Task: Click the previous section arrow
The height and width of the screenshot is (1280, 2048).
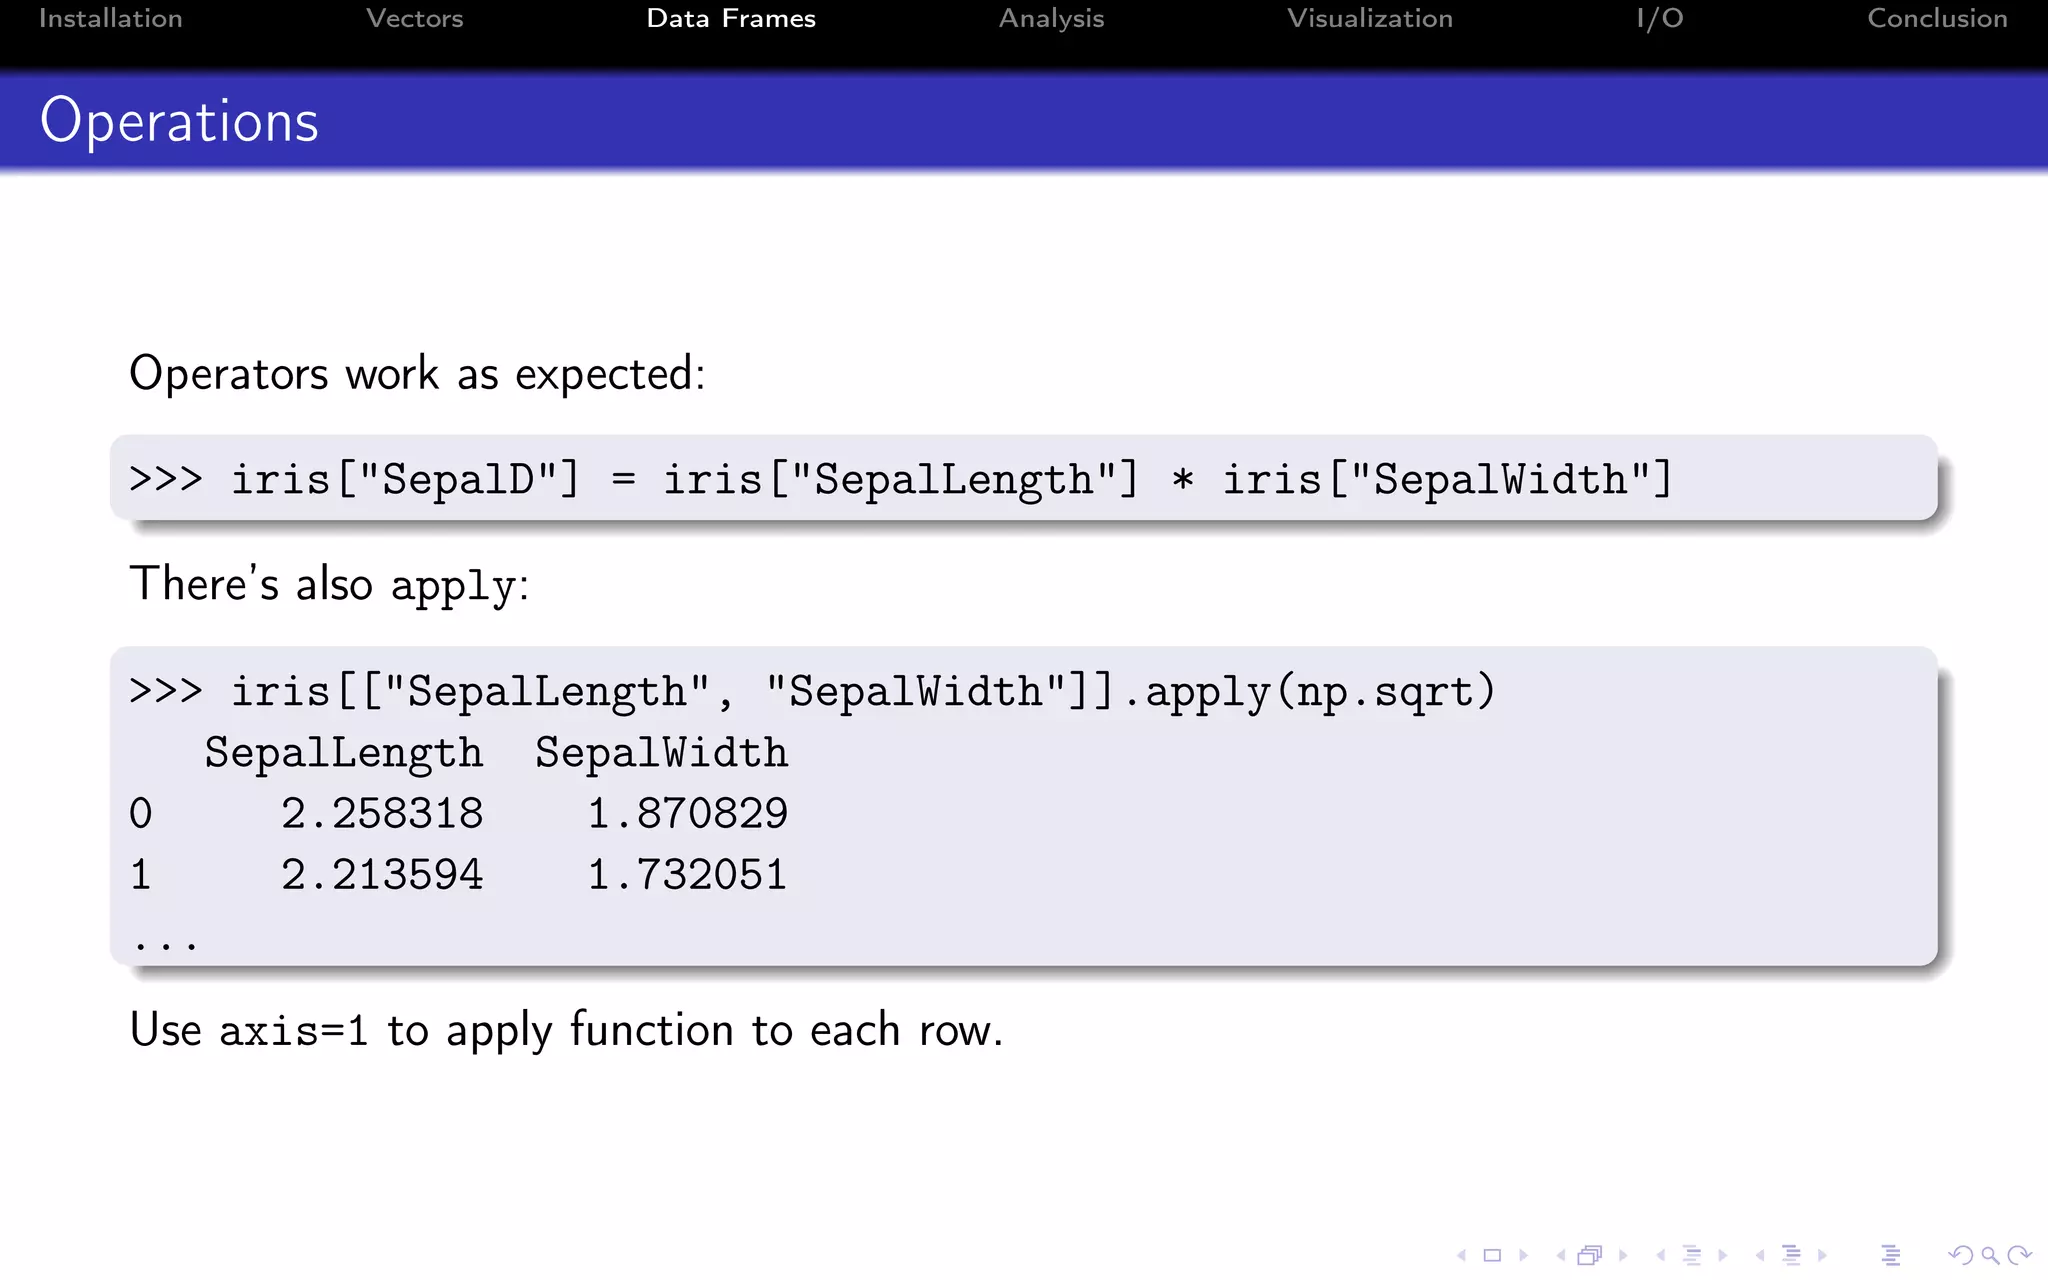Action: (1760, 1255)
